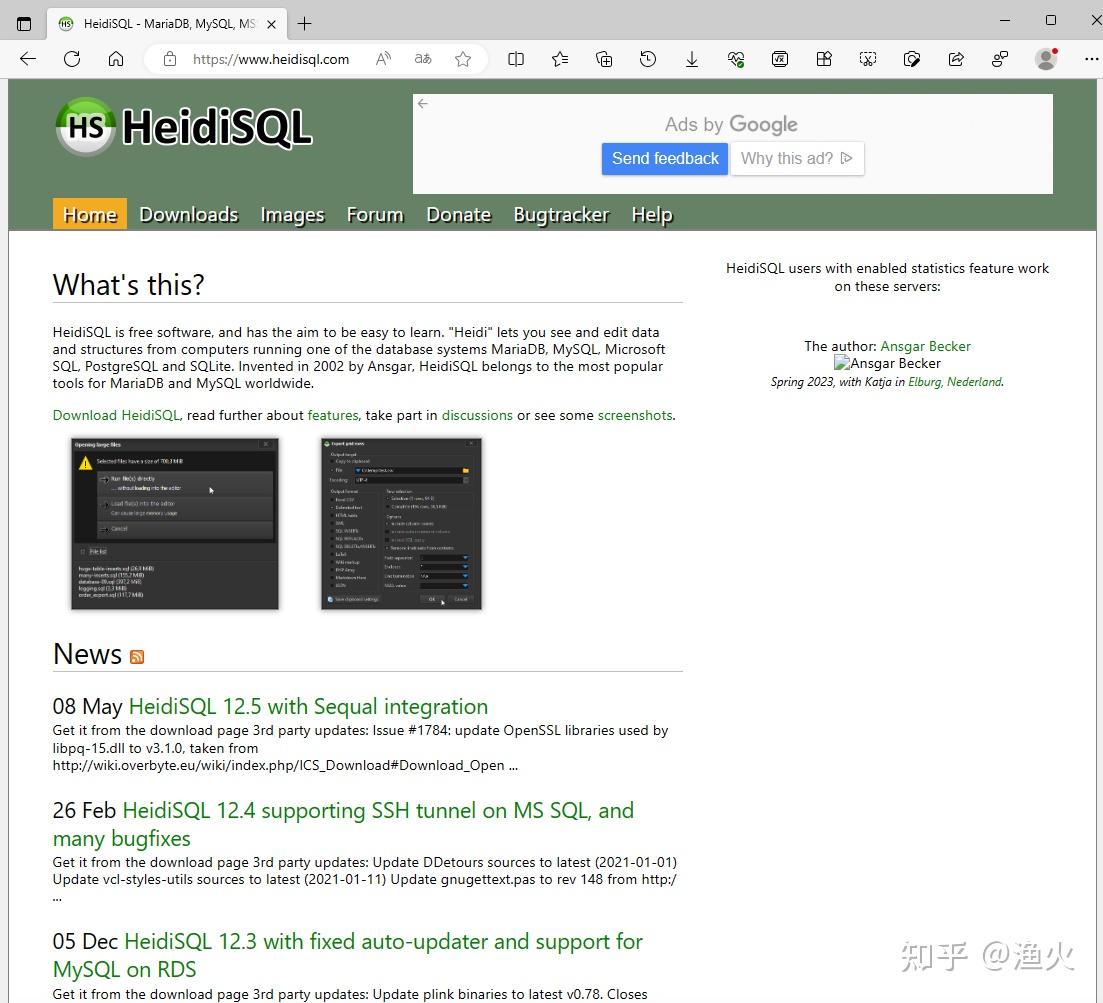This screenshot has height=1003, width=1103.
Task: Open split screen view from the toolbar
Action: [516, 59]
